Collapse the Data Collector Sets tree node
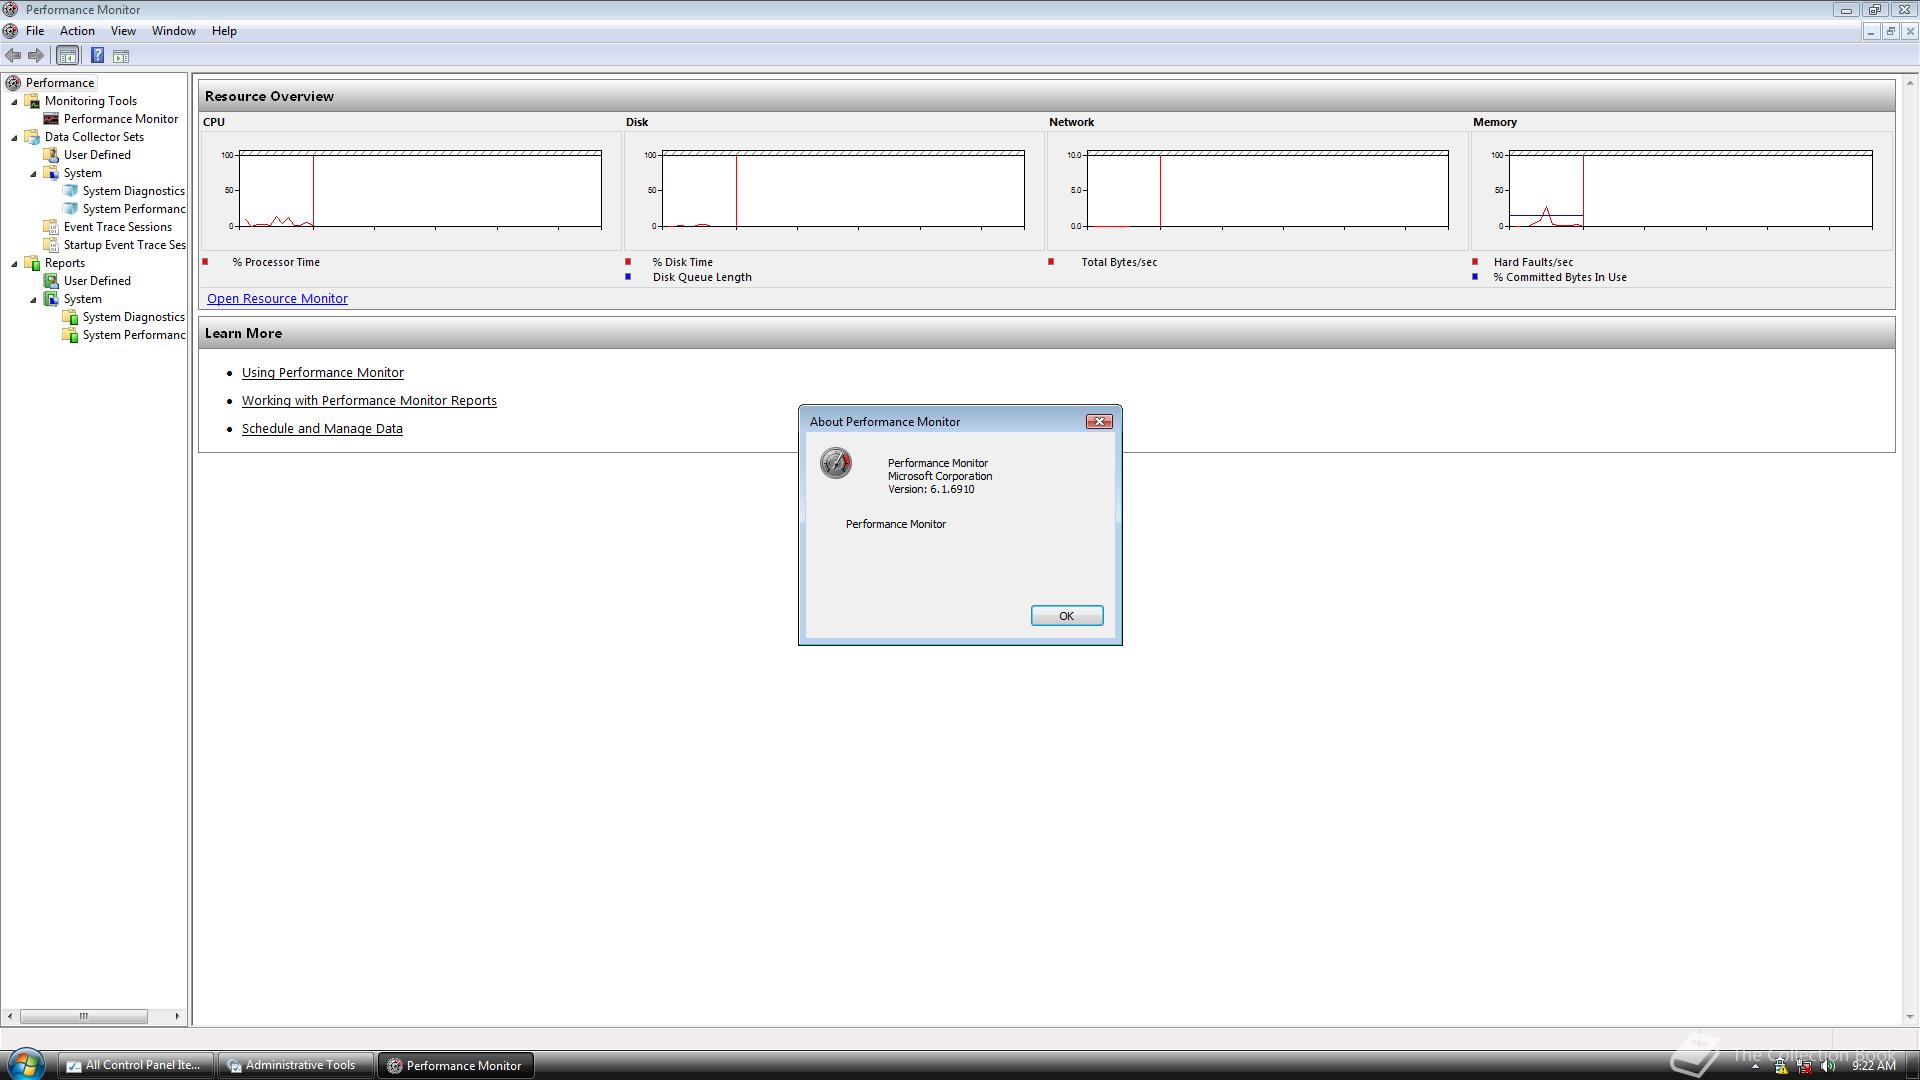The width and height of the screenshot is (1920, 1080). pyautogui.click(x=14, y=138)
